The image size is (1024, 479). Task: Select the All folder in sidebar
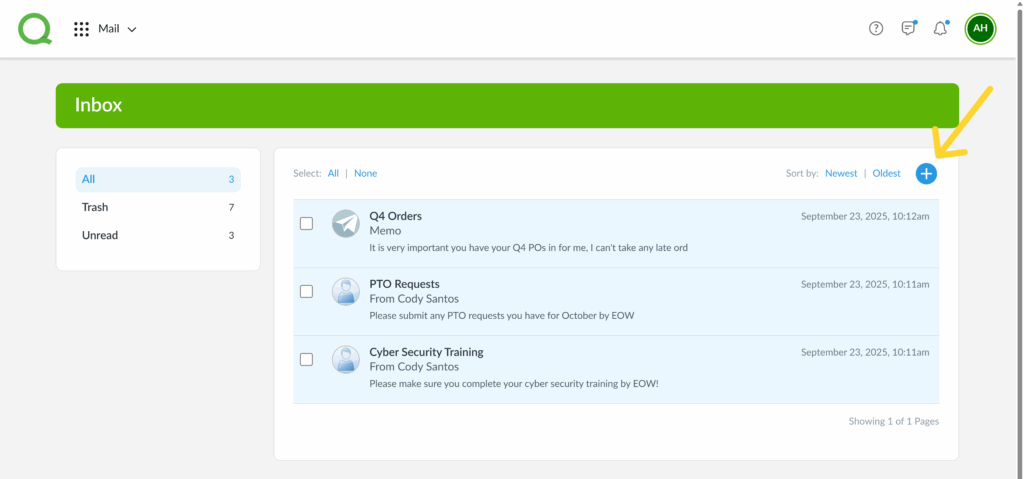pos(158,180)
